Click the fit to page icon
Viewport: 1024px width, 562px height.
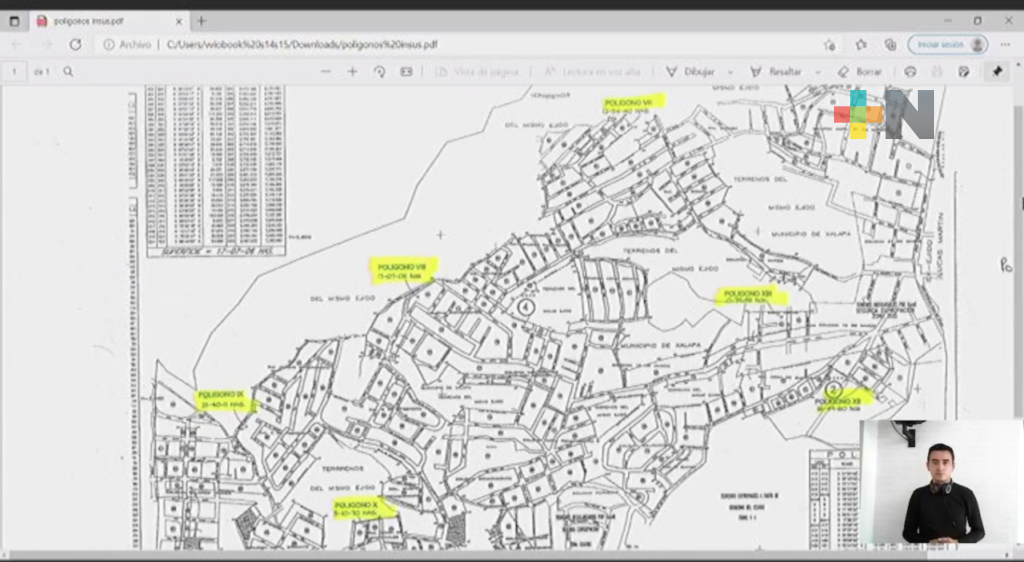406,72
